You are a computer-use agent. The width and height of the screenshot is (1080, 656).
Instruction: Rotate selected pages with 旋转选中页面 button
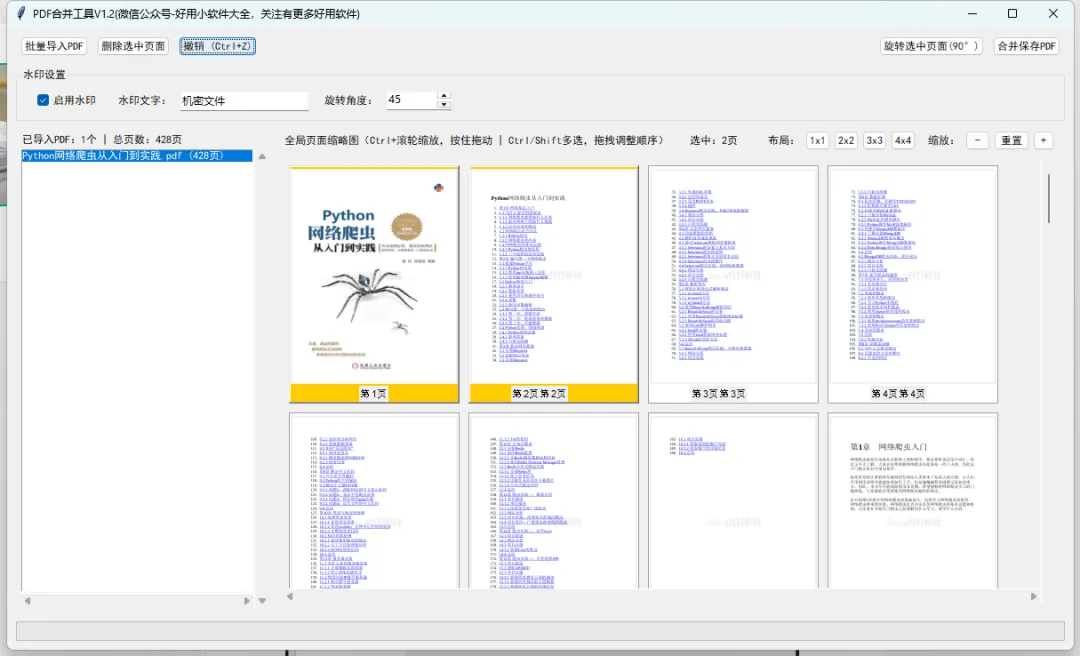click(931, 46)
